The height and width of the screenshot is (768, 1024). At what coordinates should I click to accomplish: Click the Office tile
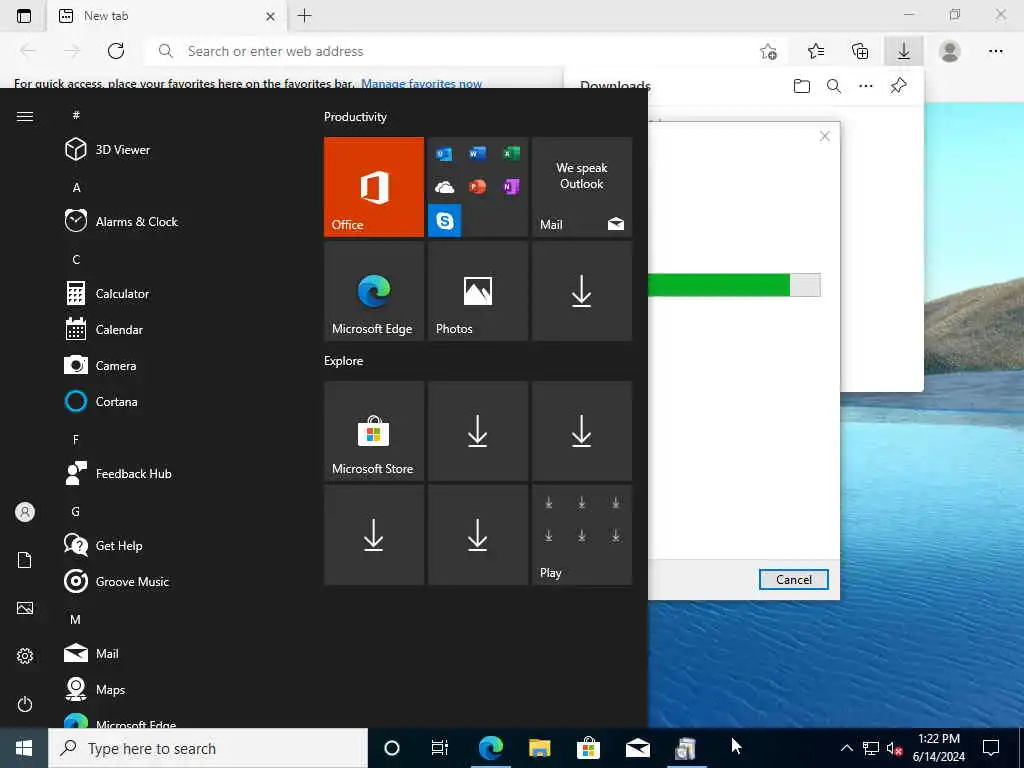(x=374, y=187)
